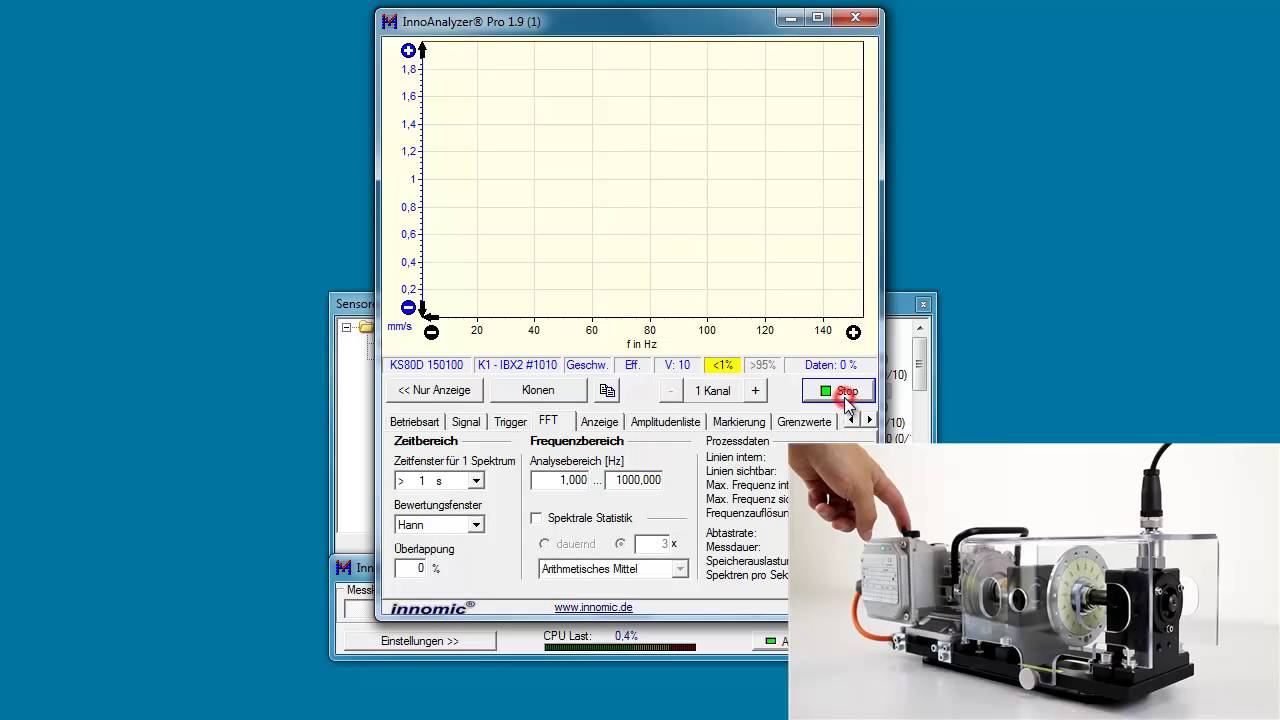Click the KS80D 150100 status cell
This screenshot has height=720, width=1280.
[x=426, y=365]
